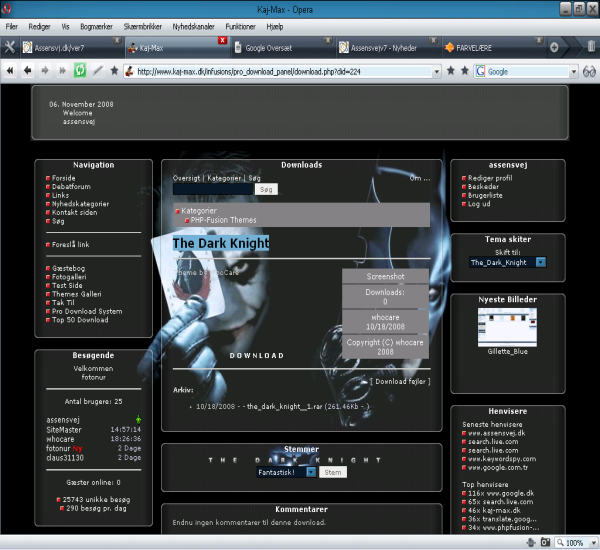Image resolution: width=600 pixels, height=550 pixels.
Task: Click the DOWNLOAD link
Action: [257, 356]
